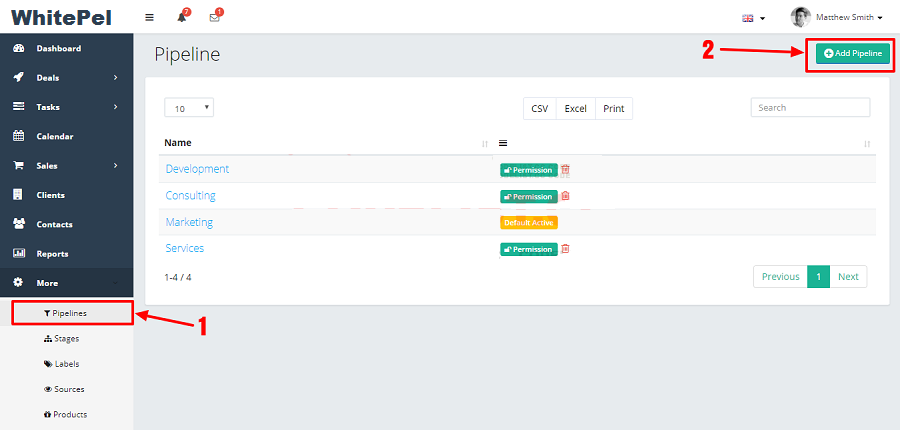Screen dimensions: 900x430
Task: Go to Next page in pagination
Action: [848, 276]
